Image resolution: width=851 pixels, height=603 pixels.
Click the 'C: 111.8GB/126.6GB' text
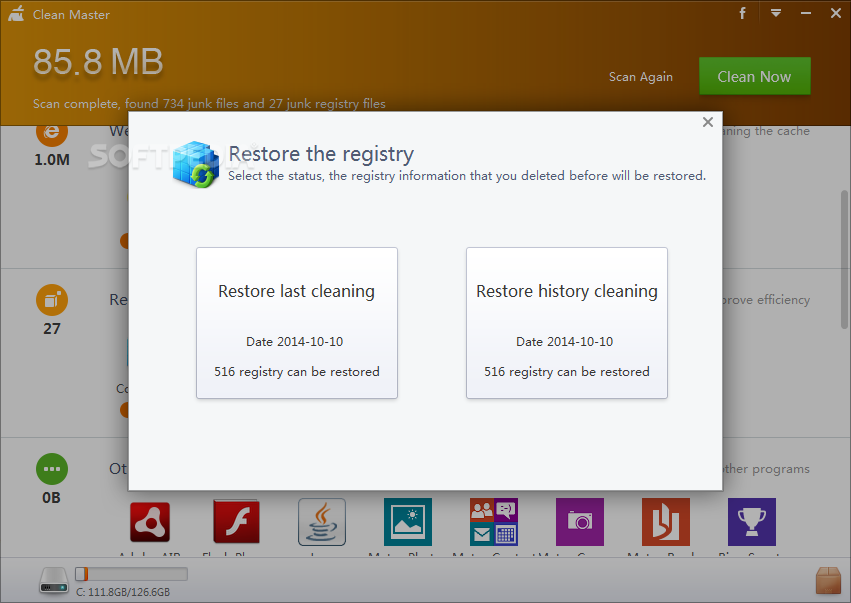[123, 592]
